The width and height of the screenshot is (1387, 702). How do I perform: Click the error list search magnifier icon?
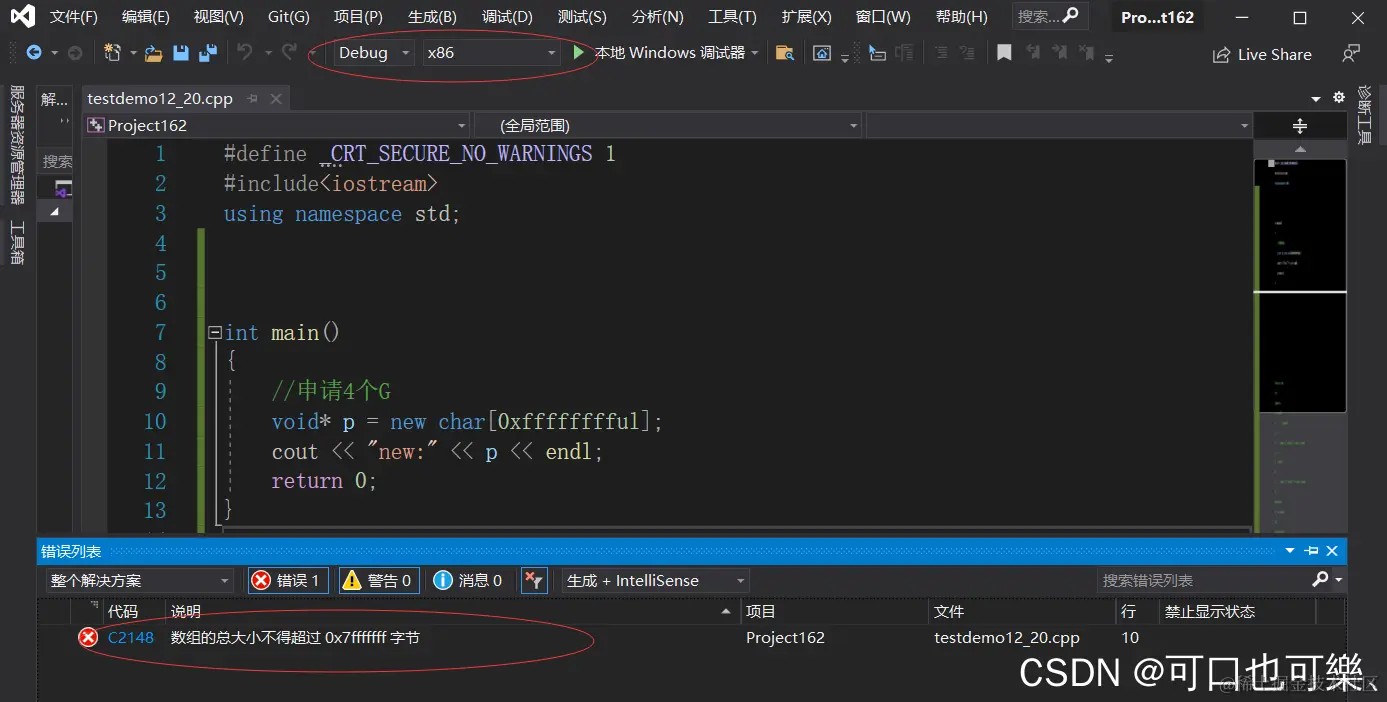click(x=1320, y=580)
